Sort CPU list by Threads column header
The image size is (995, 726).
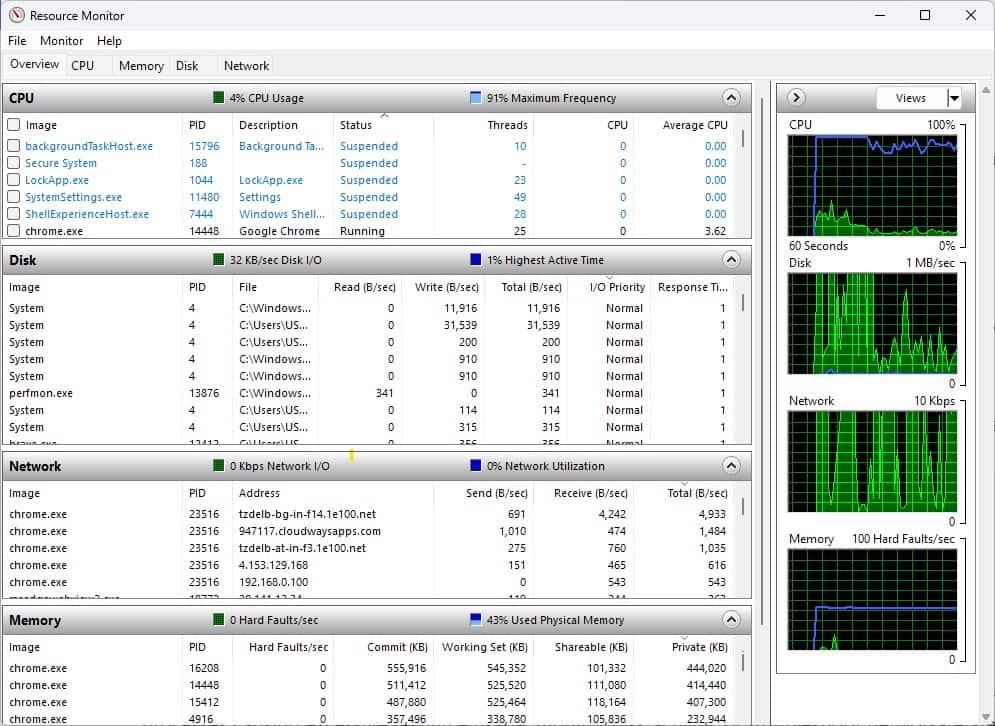click(483, 125)
